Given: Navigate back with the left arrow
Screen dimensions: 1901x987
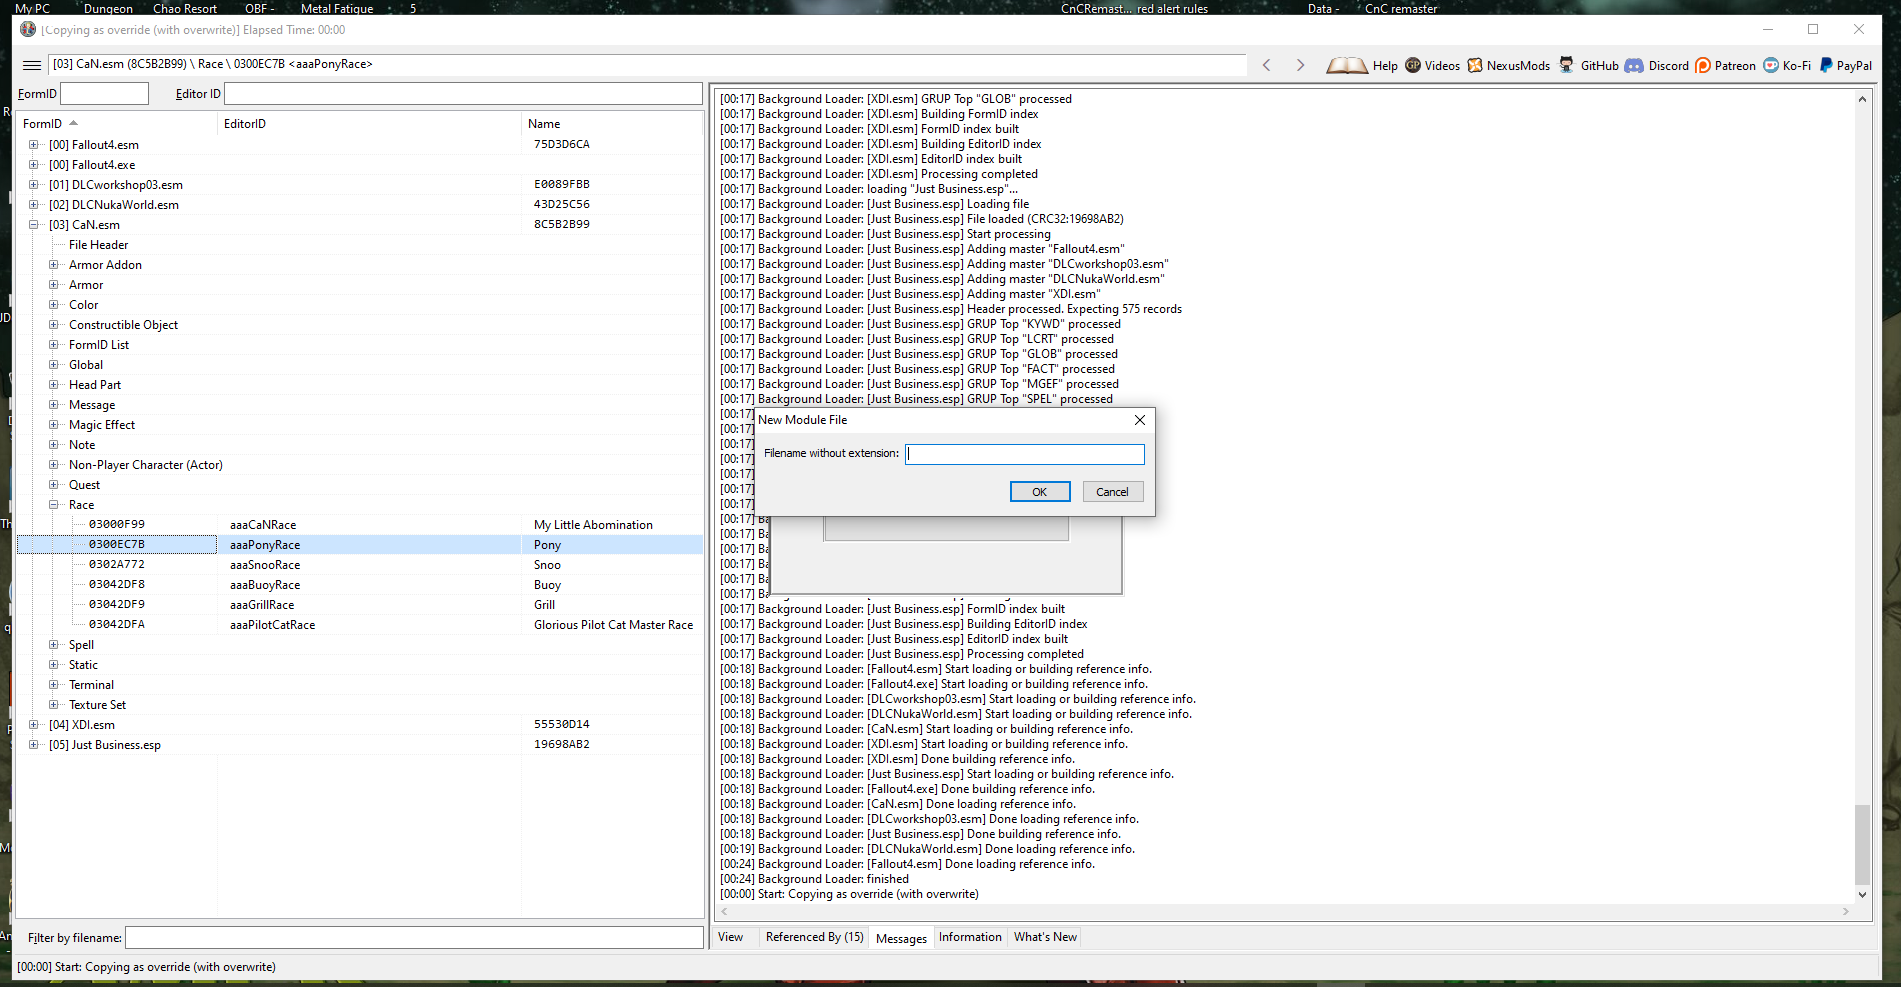Looking at the screenshot, I should (x=1267, y=65).
